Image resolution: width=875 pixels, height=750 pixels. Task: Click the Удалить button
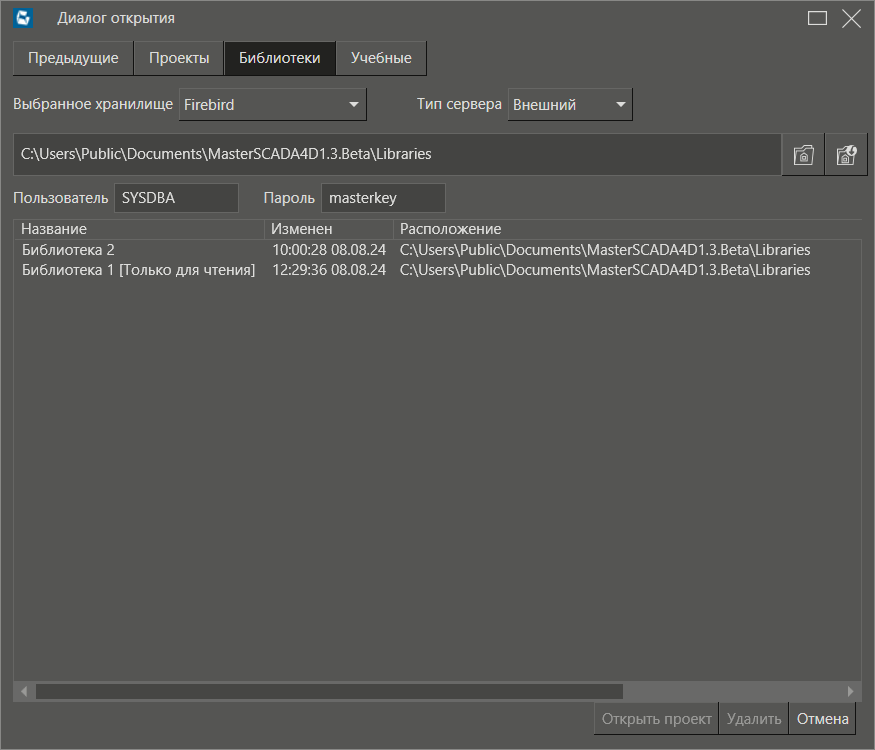pos(754,719)
